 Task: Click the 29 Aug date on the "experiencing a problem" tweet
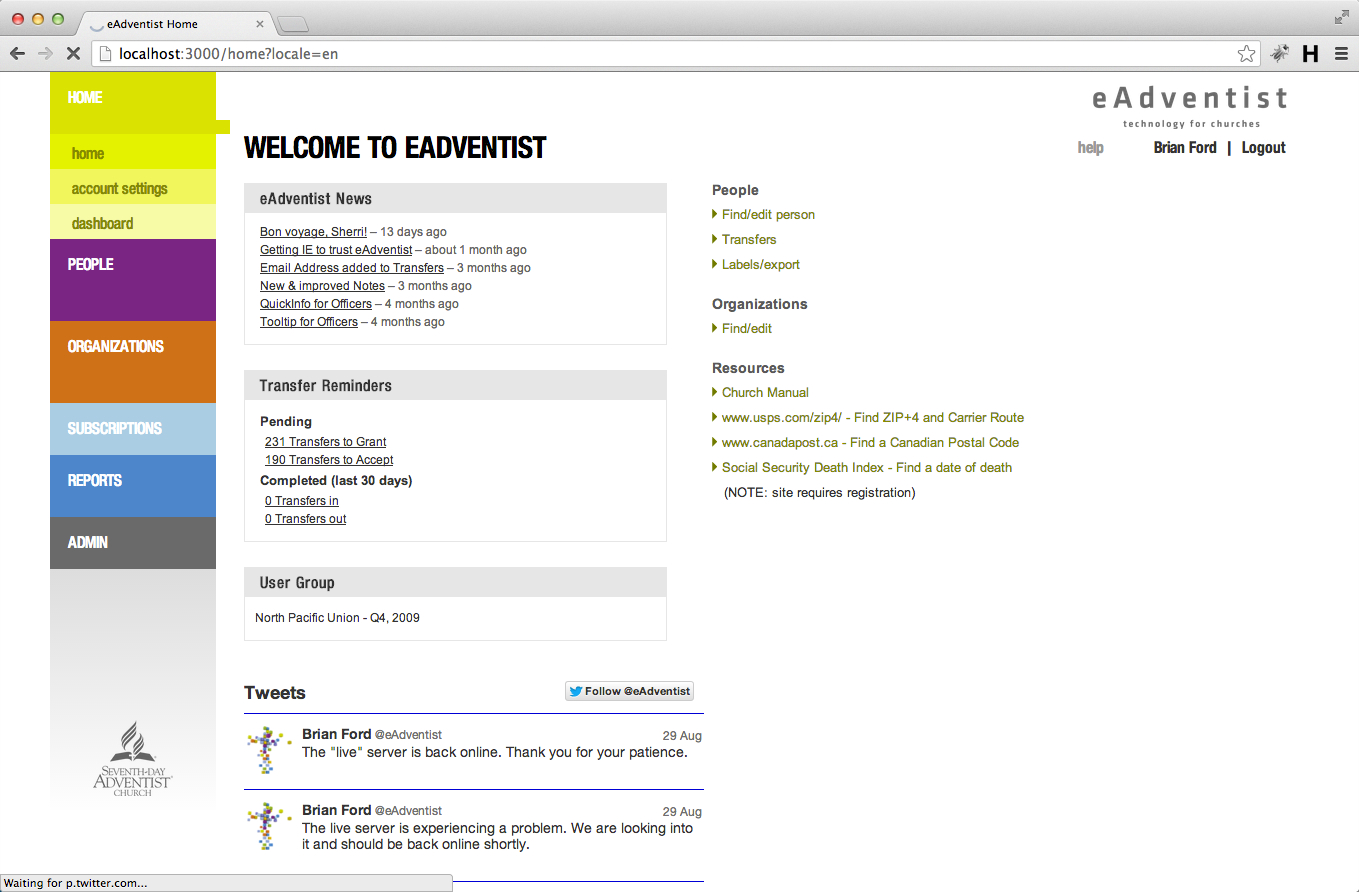tap(682, 812)
